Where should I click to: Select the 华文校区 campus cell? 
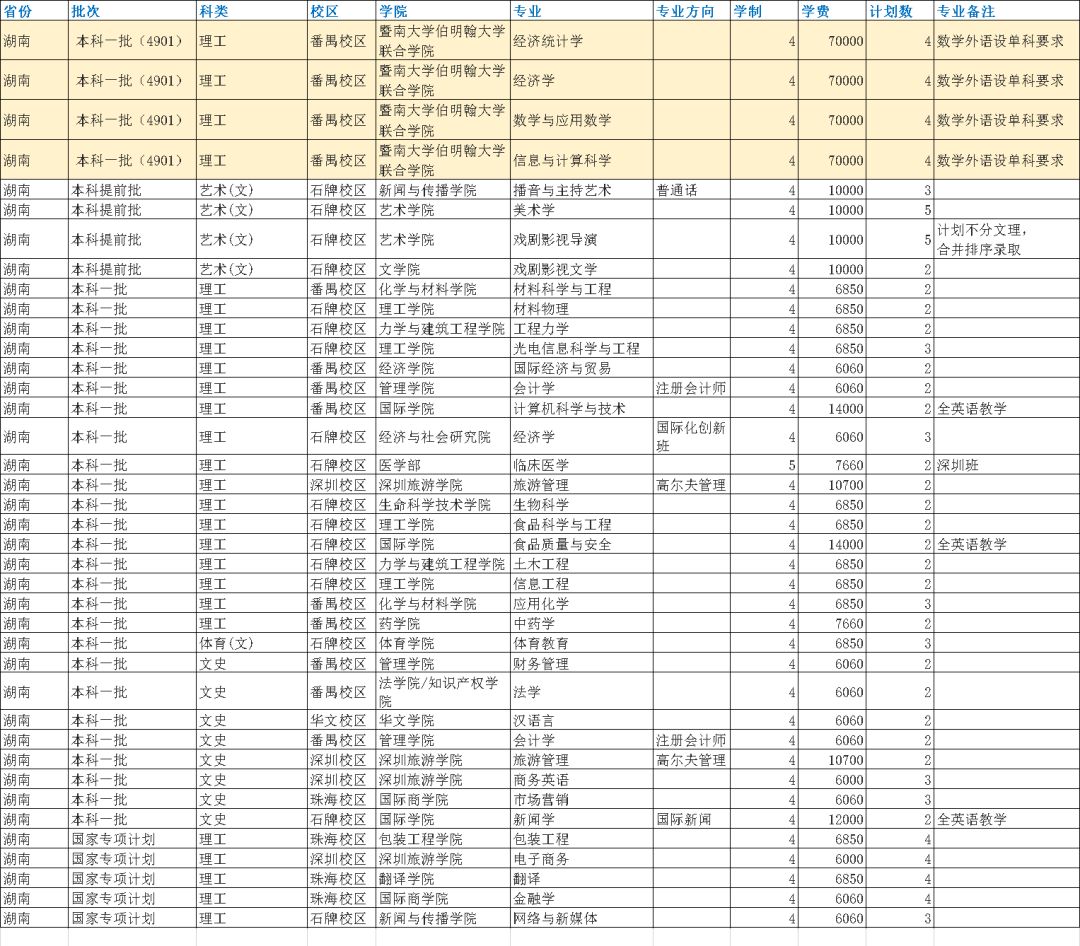coord(341,721)
